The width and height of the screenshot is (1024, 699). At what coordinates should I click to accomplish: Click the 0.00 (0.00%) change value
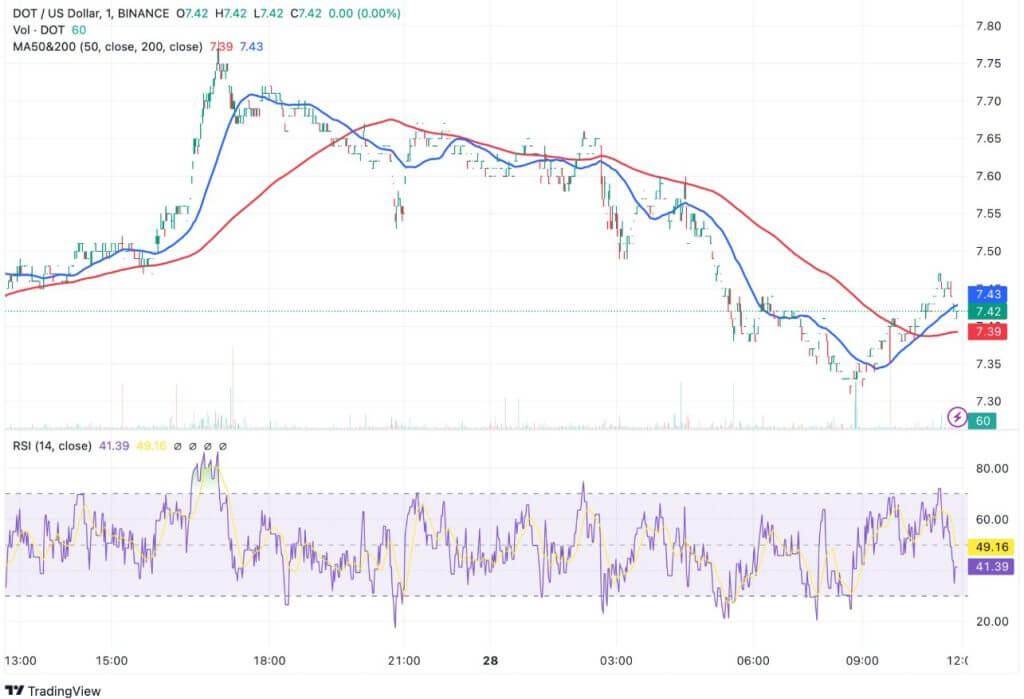click(x=364, y=13)
